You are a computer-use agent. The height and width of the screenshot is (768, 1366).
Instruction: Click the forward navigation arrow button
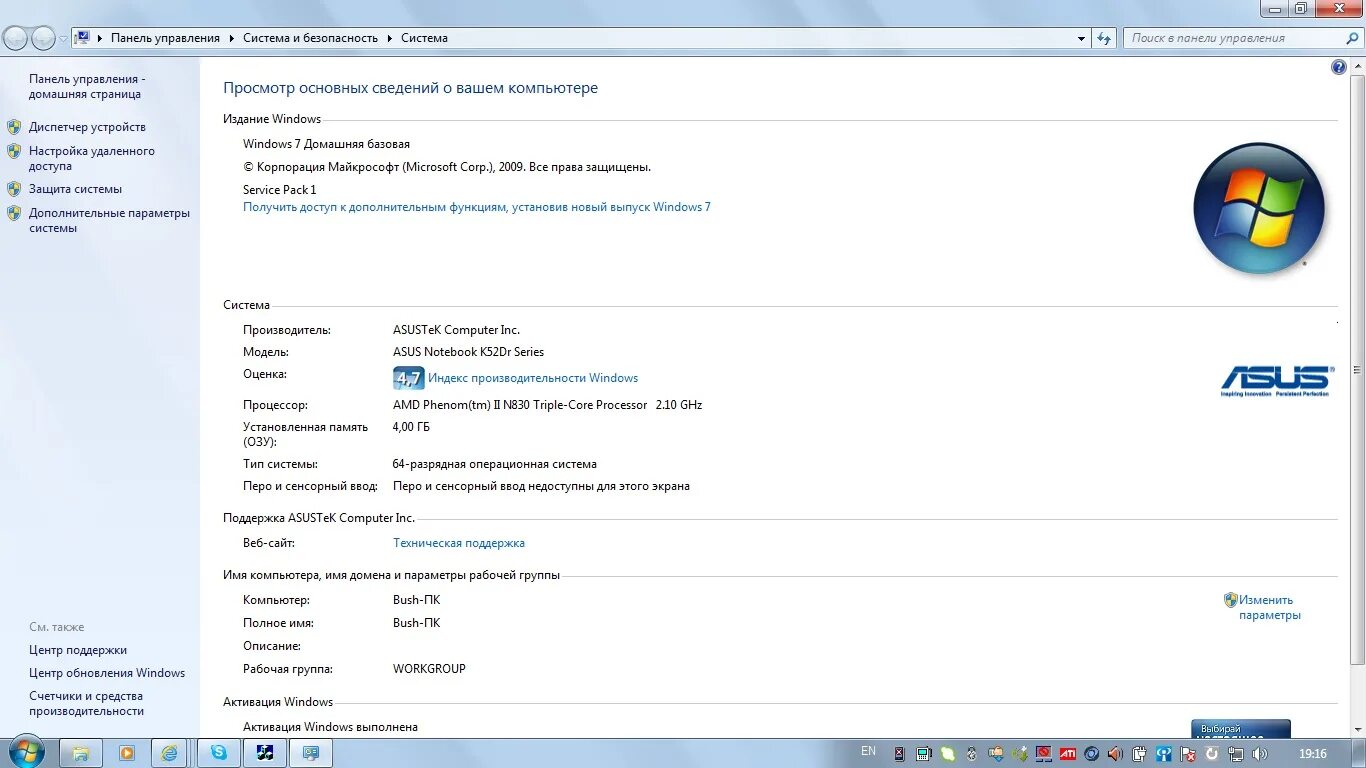click(44, 38)
